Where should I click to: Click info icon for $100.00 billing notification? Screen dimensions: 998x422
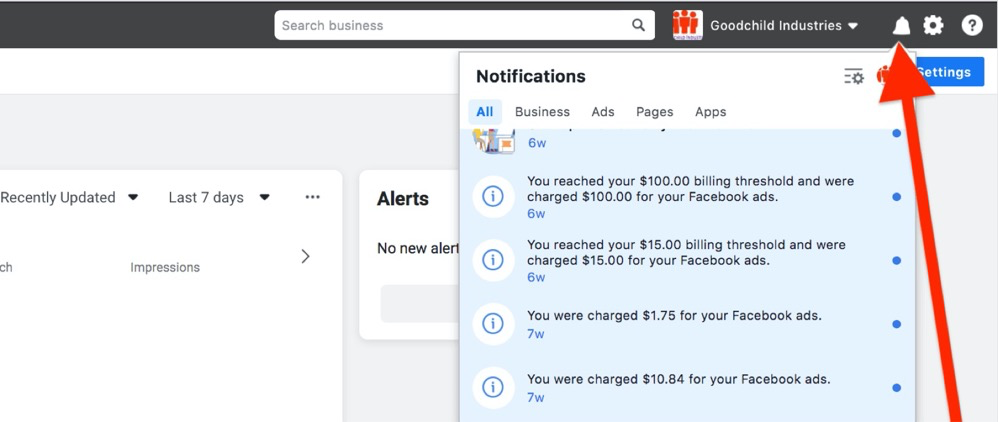[x=492, y=197]
